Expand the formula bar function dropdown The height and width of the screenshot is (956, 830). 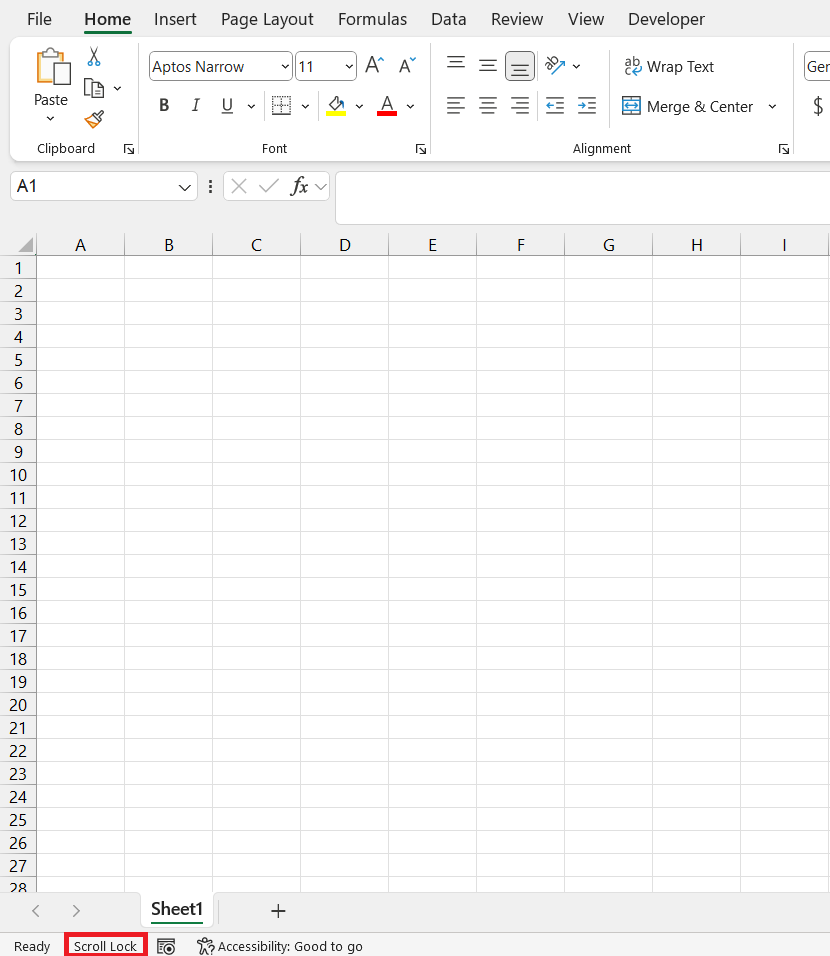[321, 187]
